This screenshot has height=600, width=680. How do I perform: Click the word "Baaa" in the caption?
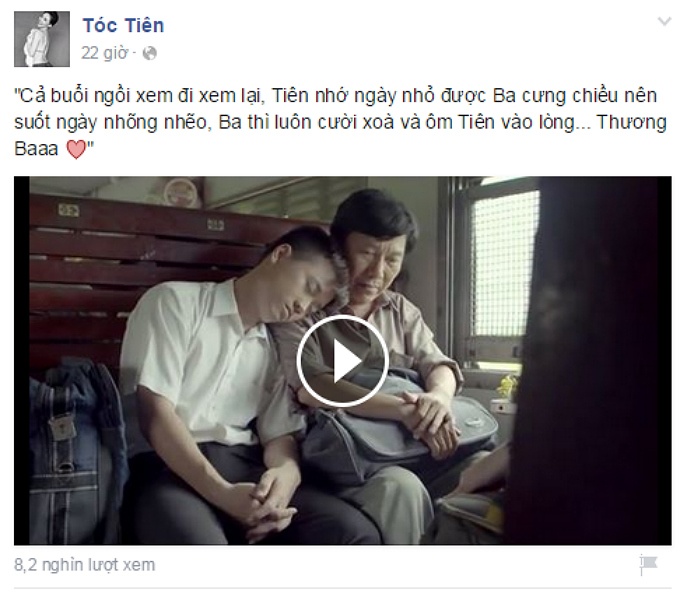tap(36, 149)
